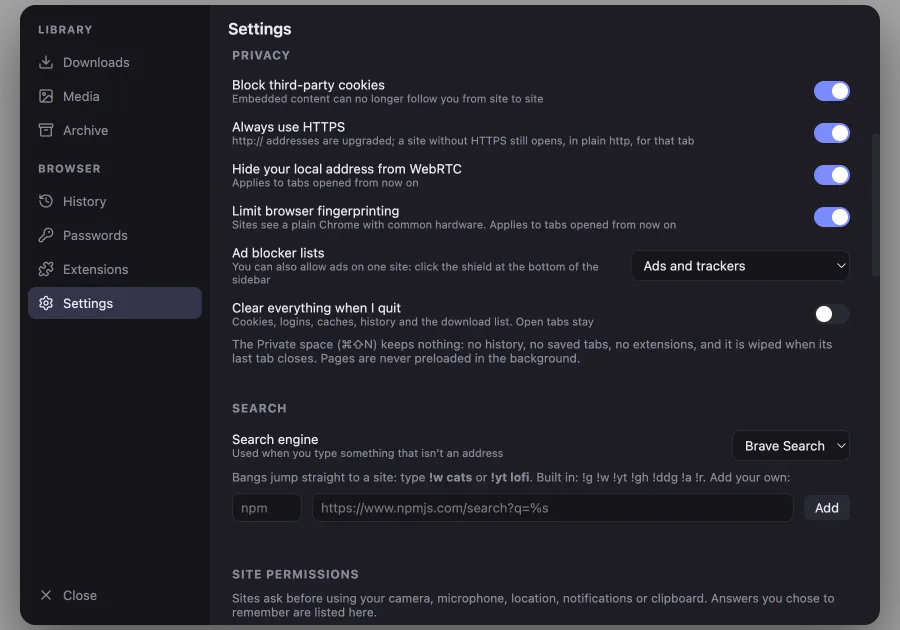This screenshot has height=630, width=900.
Task: Disable Block third-party cookies switch
Action: pos(831,91)
